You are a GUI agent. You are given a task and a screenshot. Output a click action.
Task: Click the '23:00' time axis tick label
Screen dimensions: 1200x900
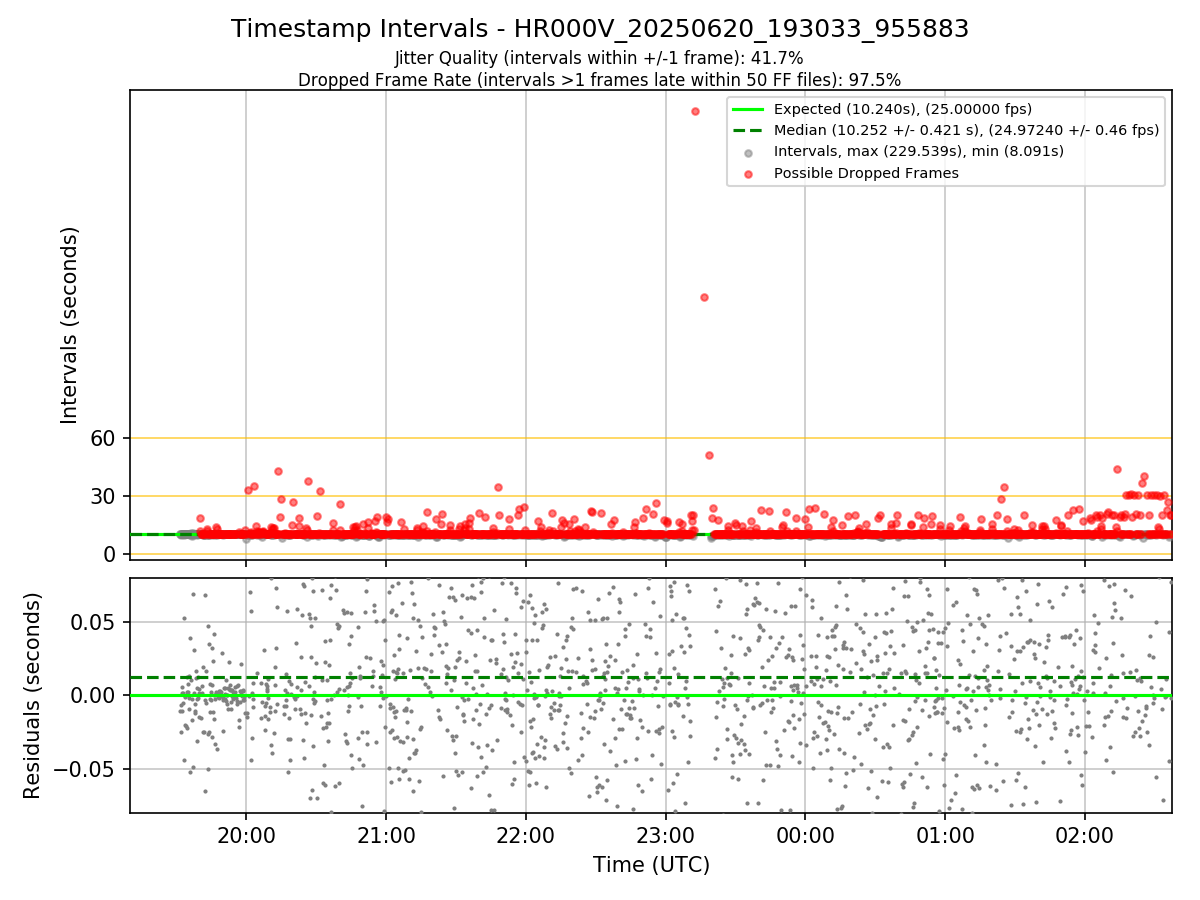tap(666, 835)
